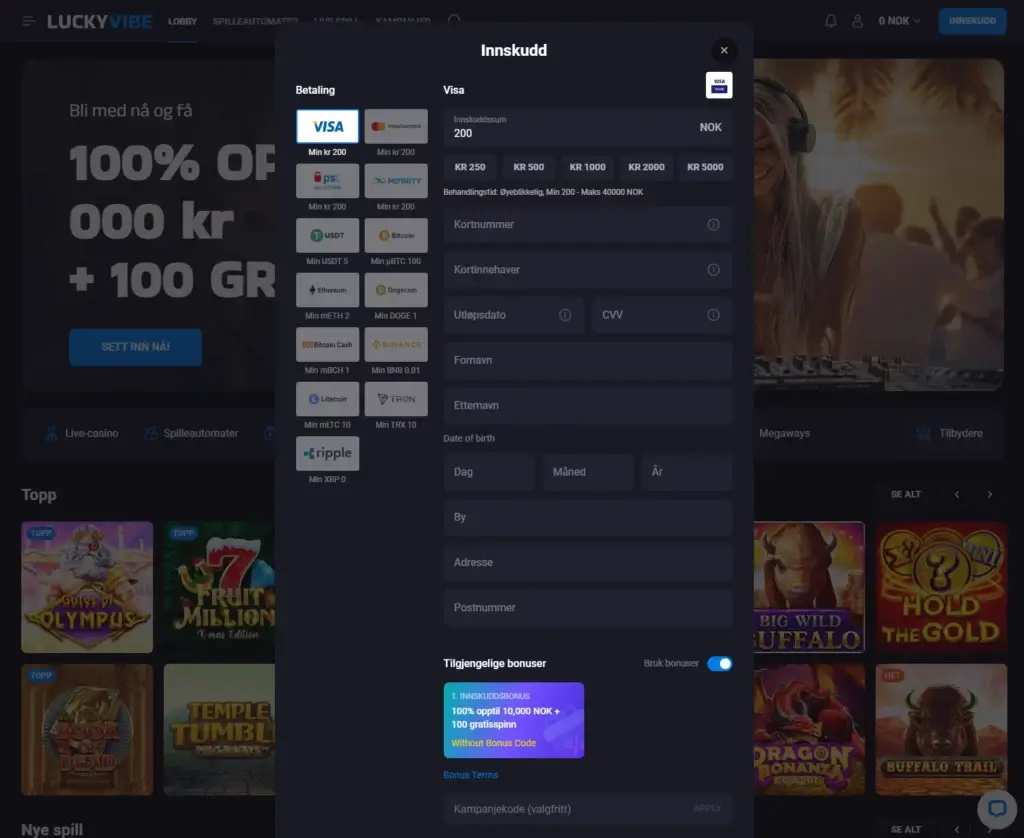Click the Visa card icon beside the heading

point(719,85)
